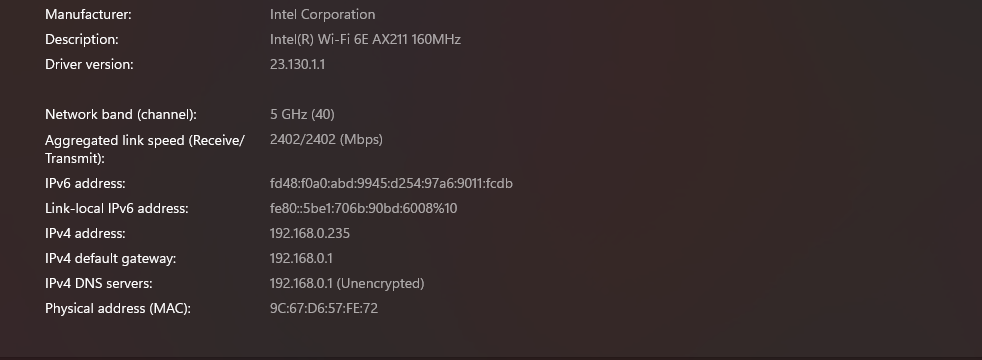This screenshot has width=982, height=360.
Task: Select the 2402/2402 (Mbps) value
Action: (326, 140)
